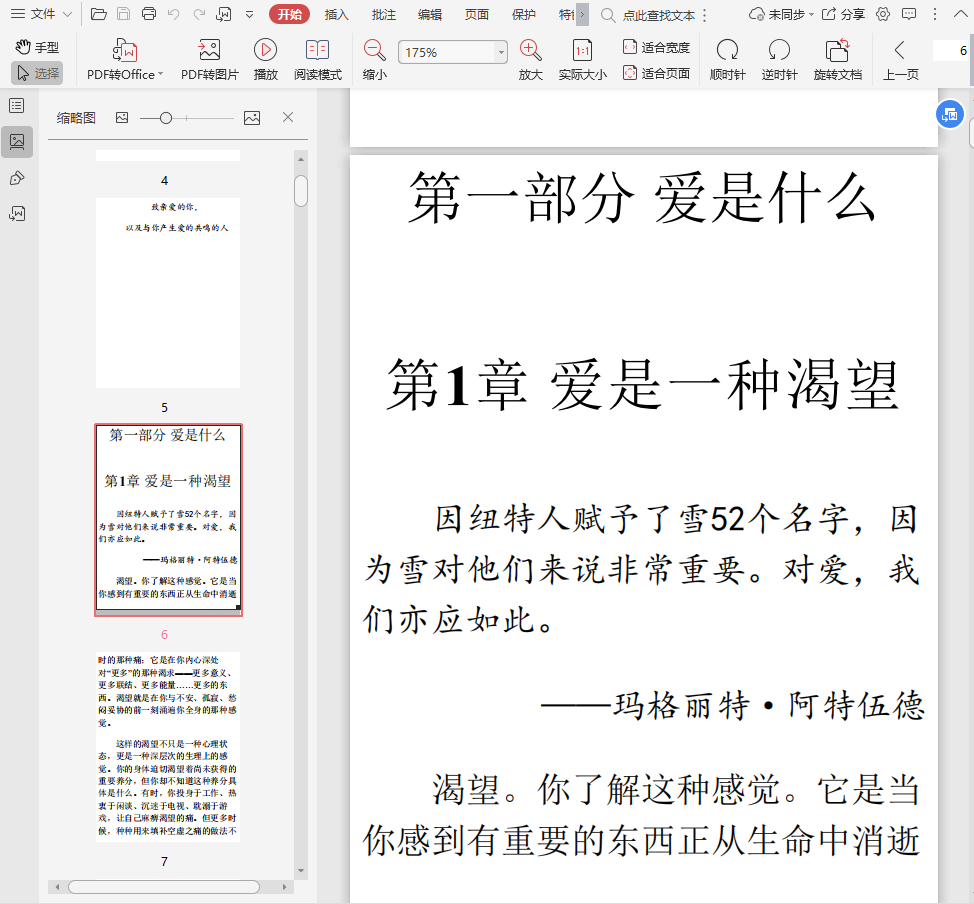The width and height of the screenshot is (974, 904).
Task: Select the 选择 selection tool
Action: (37, 73)
